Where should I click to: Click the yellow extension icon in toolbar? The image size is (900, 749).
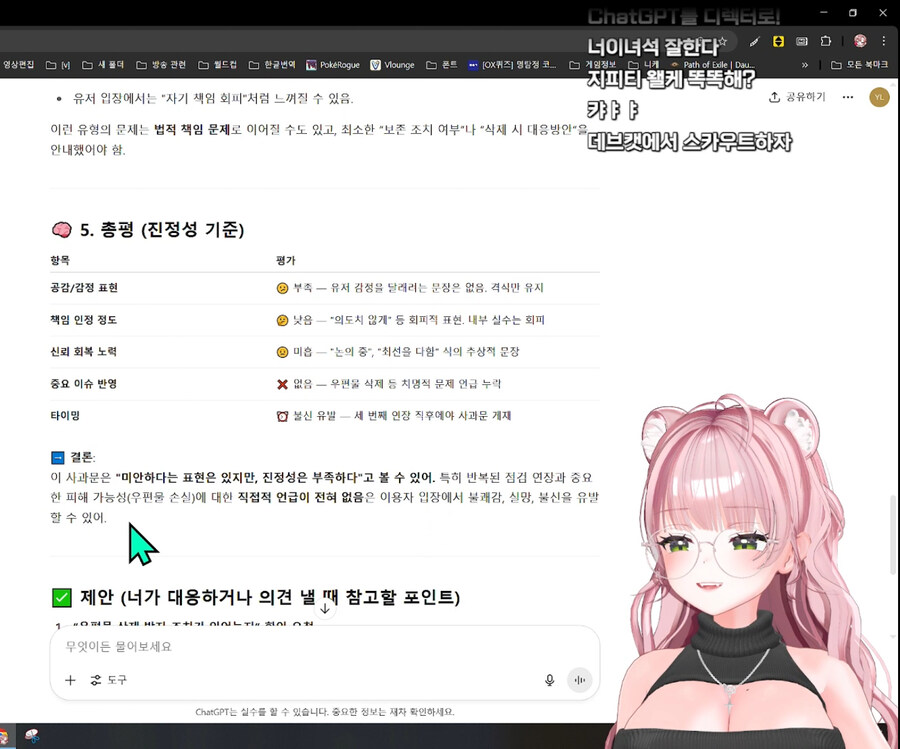tap(778, 41)
